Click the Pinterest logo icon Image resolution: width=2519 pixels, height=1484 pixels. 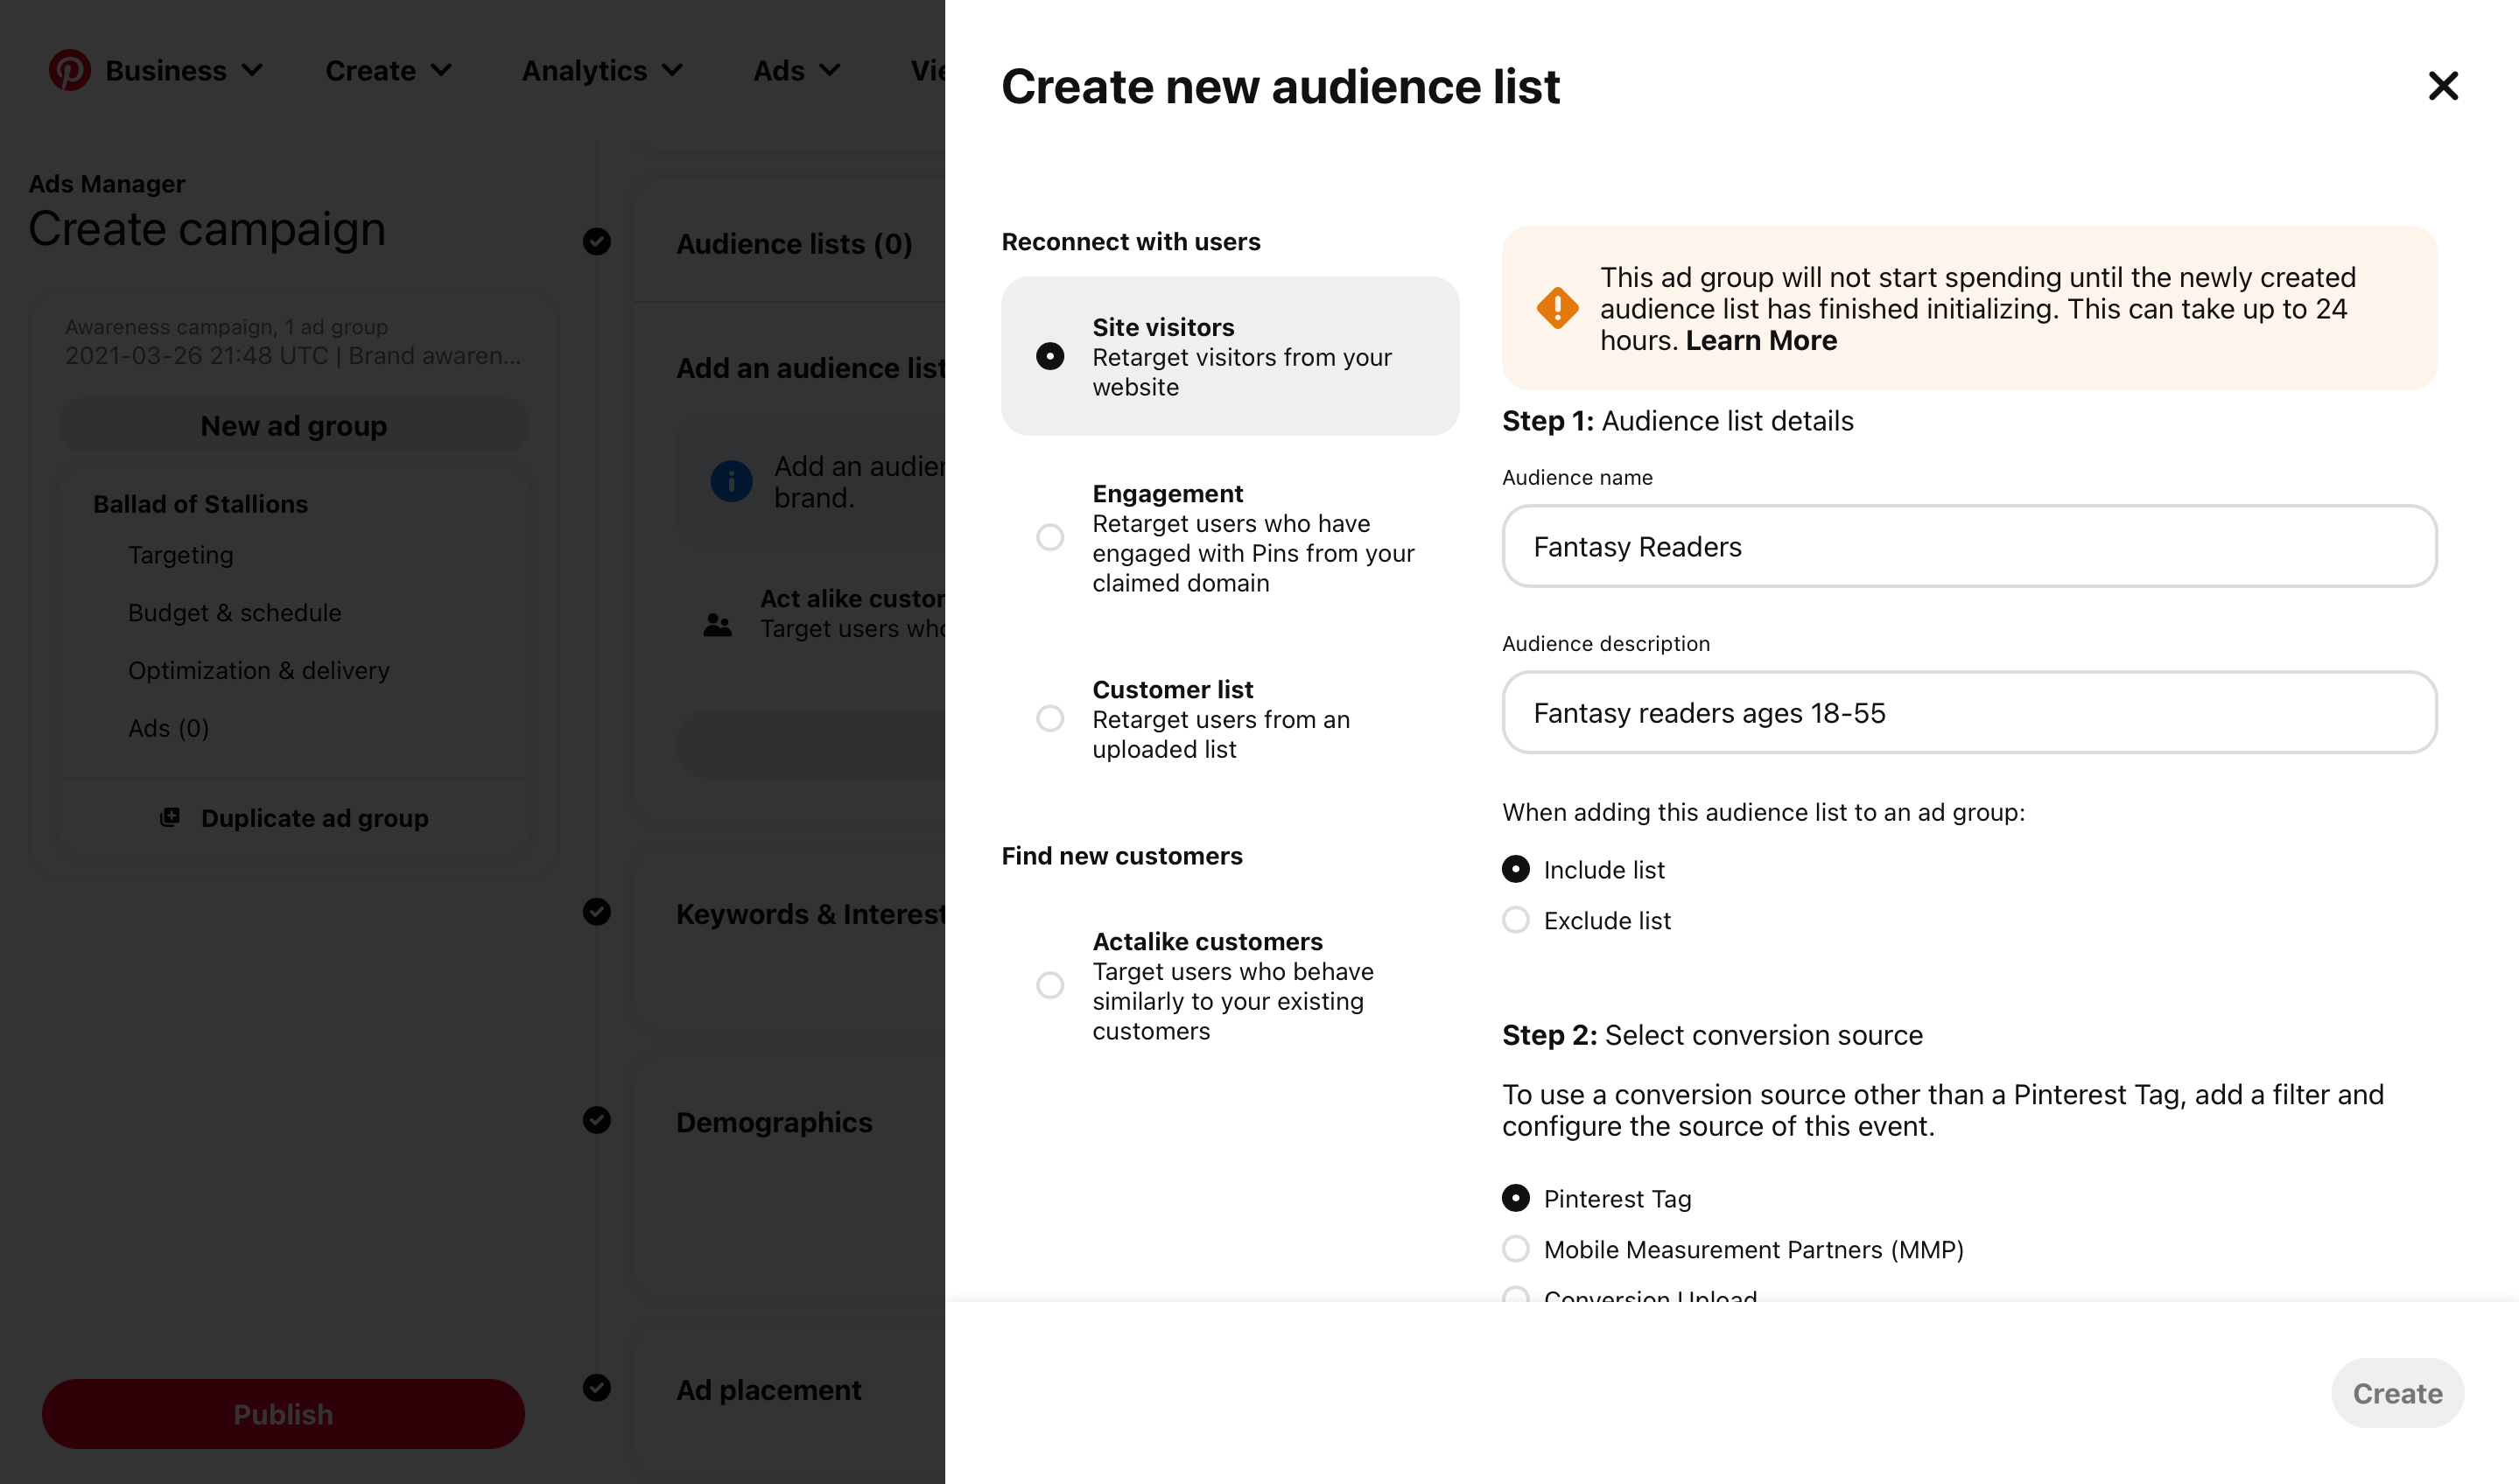(x=69, y=70)
